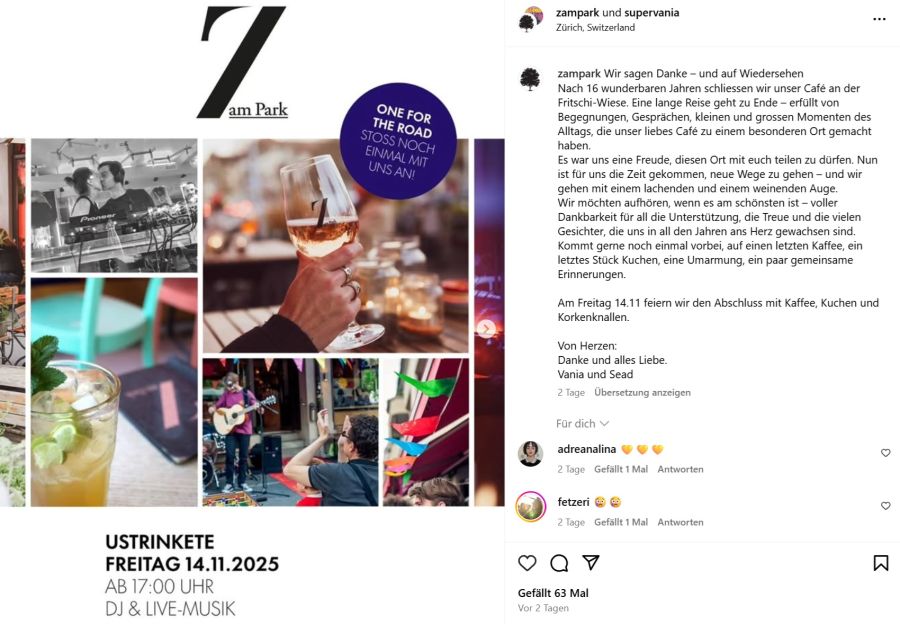Image resolution: width=900 pixels, height=624 pixels.
Task: Open the fetzeri username link
Action: [x=573, y=502]
